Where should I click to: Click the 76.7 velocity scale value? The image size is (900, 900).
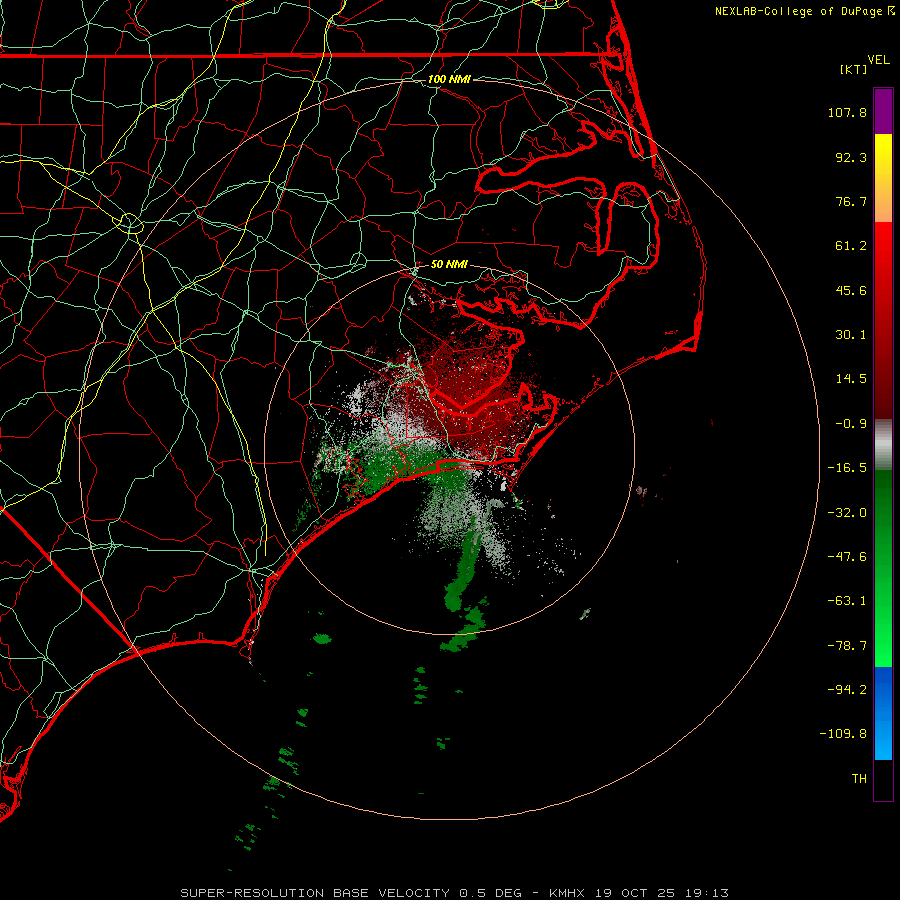(x=851, y=201)
